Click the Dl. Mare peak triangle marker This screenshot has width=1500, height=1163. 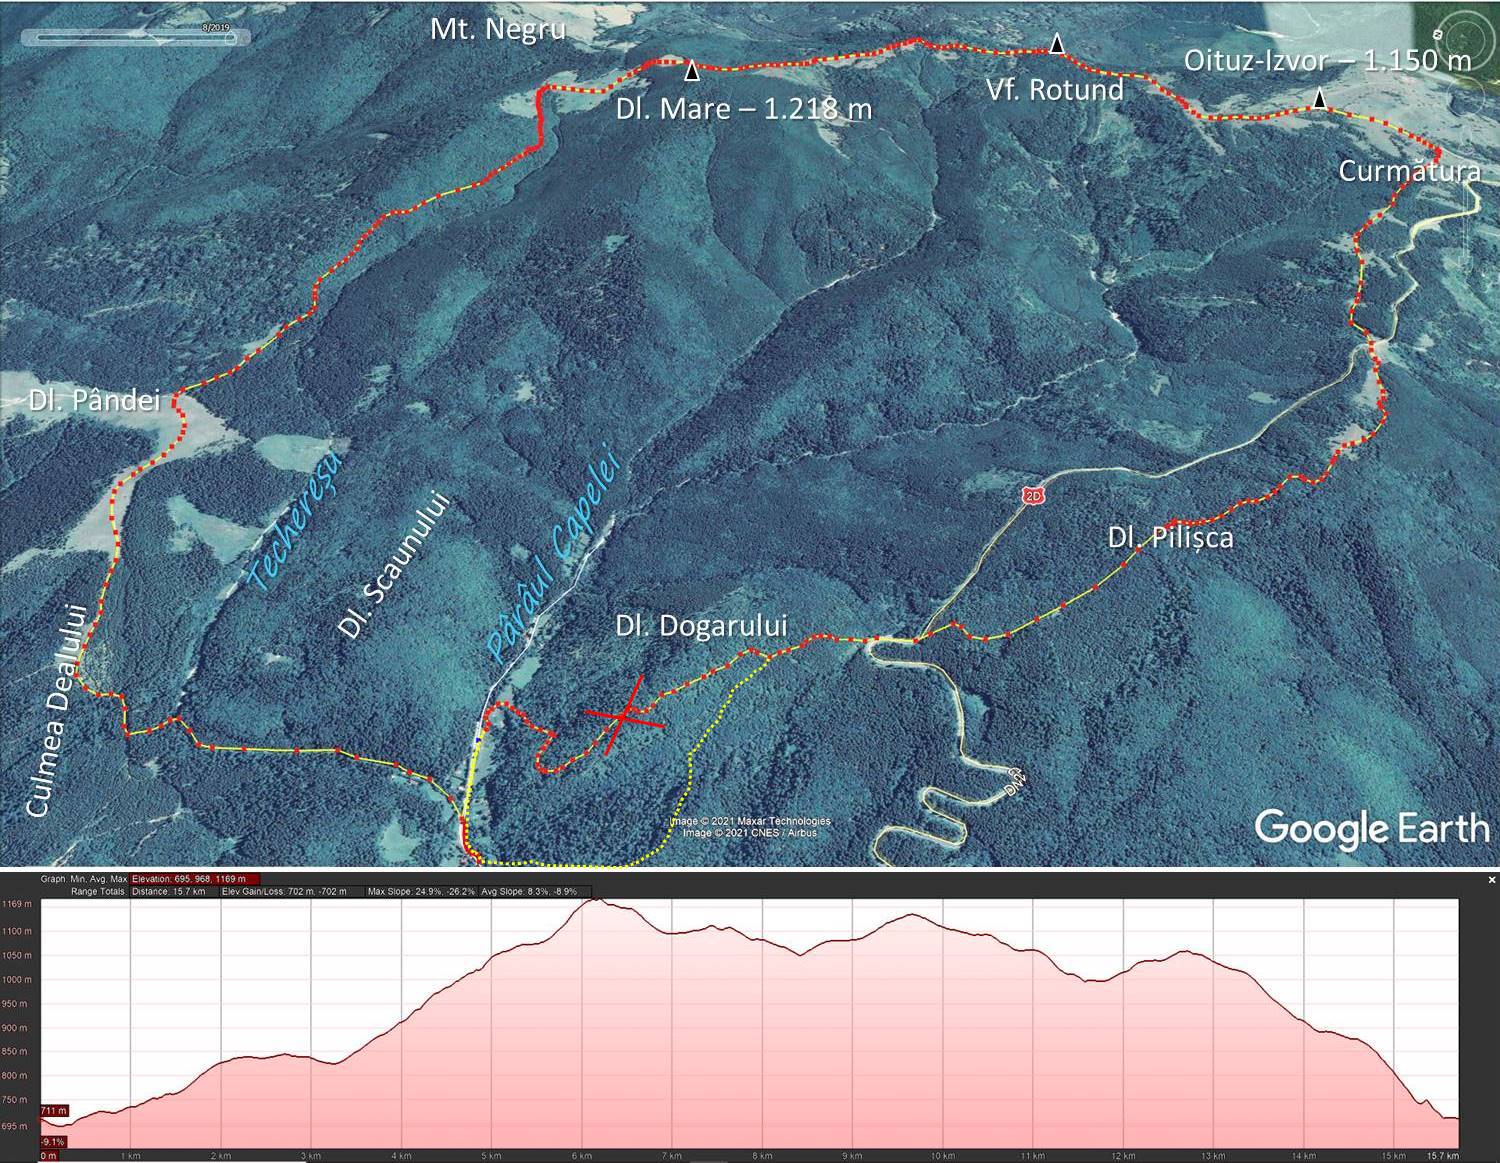[x=692, y=71]
